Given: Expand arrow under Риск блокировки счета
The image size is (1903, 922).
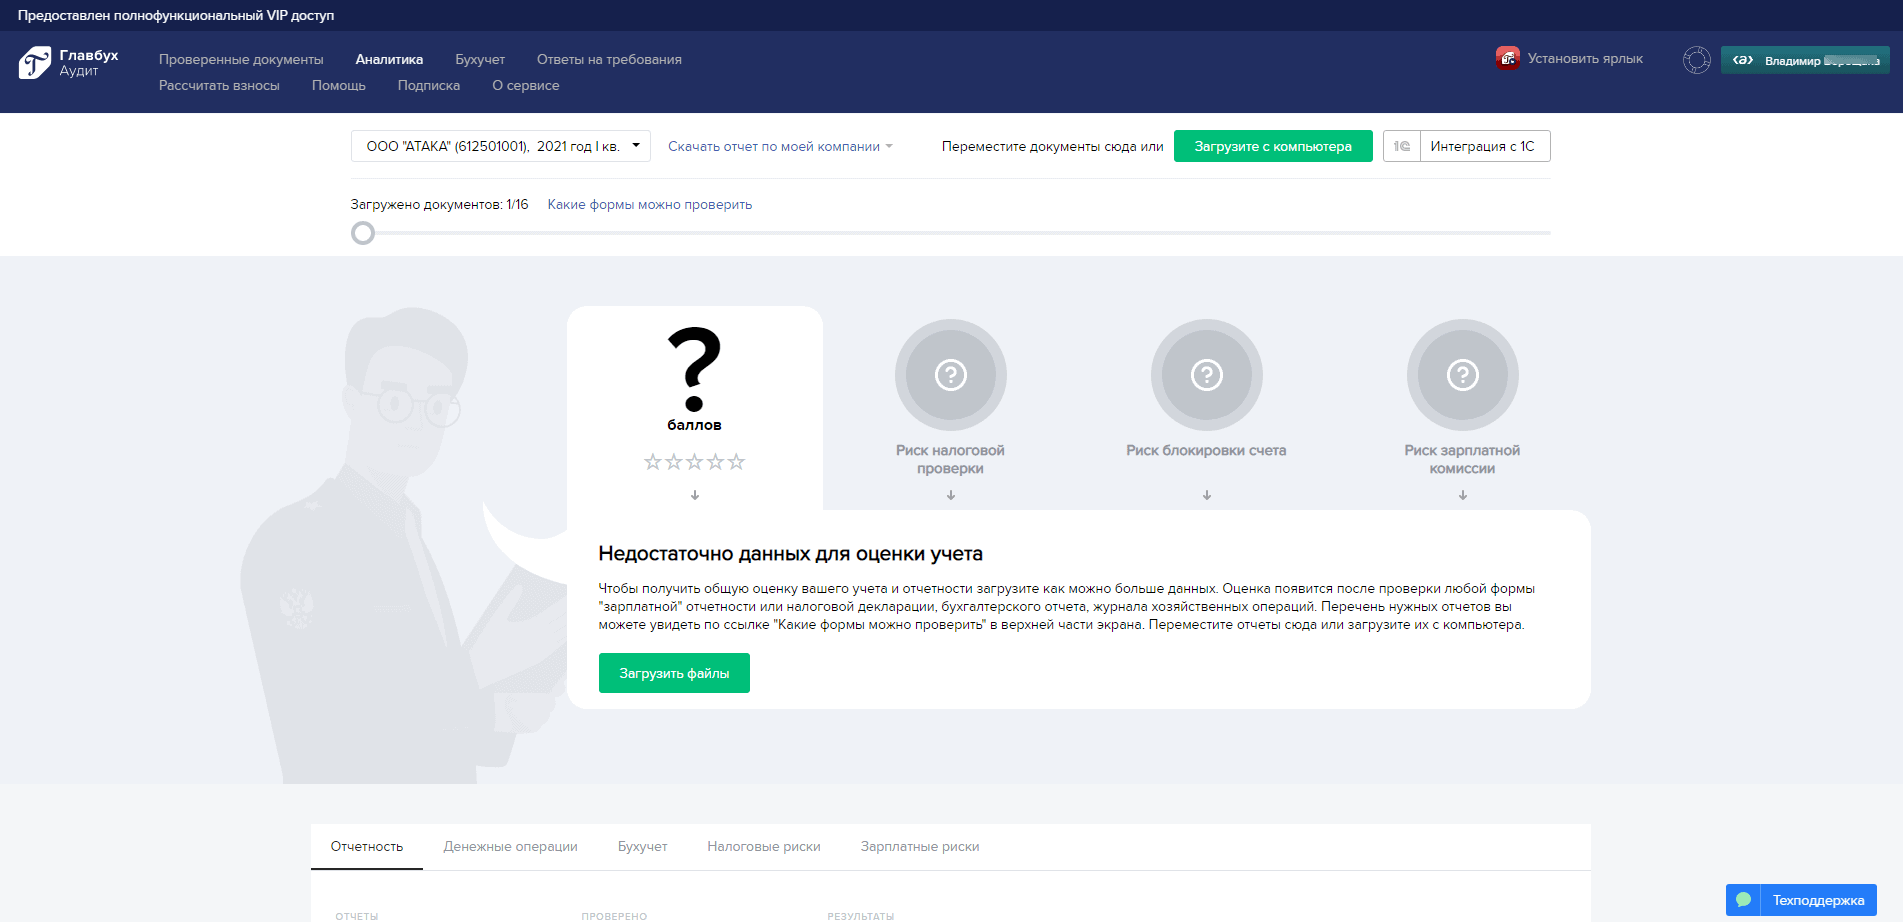Looking at the screenshot, I should pyautogui.click(x=1207, y=495).
